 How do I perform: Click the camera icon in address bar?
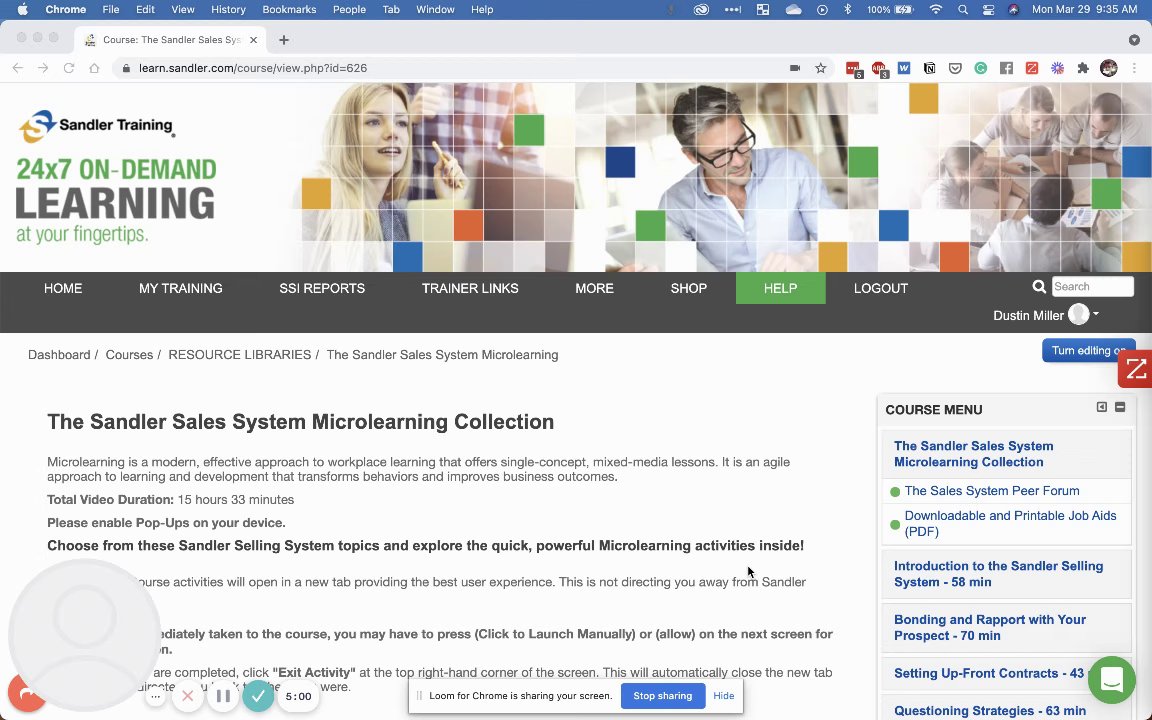(795, 68)
